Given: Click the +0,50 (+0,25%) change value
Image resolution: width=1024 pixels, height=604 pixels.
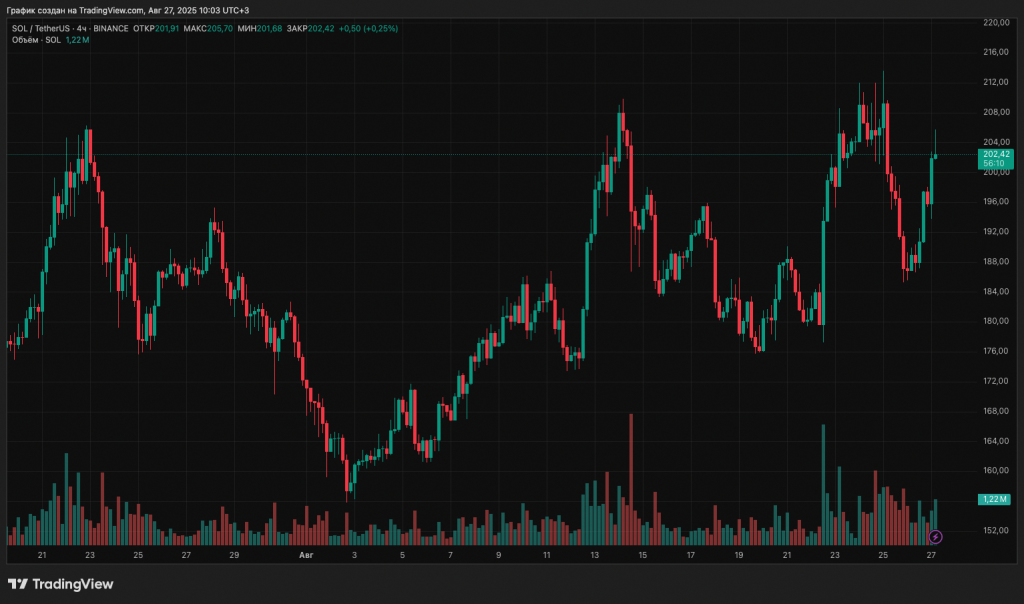Looking at the screenshot, I should (369, 29).
